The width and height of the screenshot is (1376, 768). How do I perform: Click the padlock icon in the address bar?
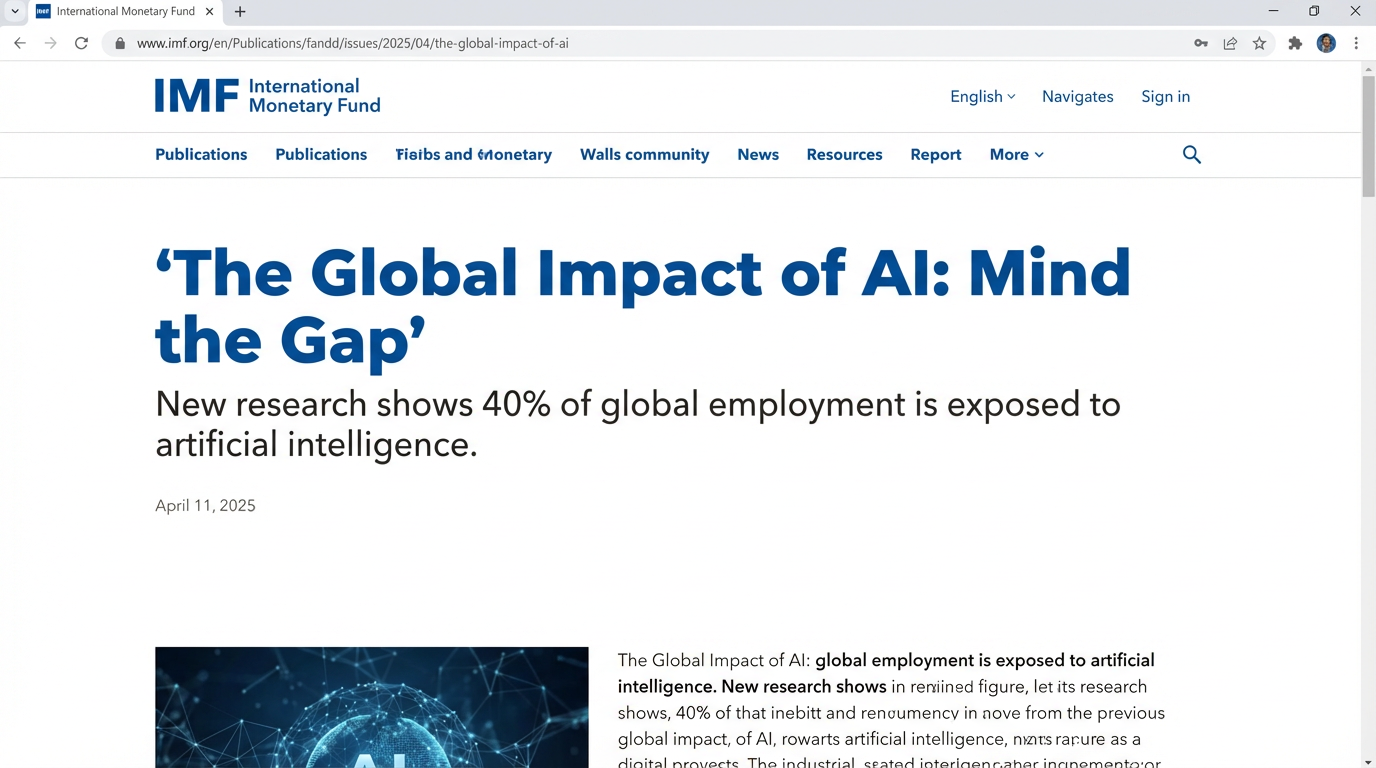(x=118, y=43)
